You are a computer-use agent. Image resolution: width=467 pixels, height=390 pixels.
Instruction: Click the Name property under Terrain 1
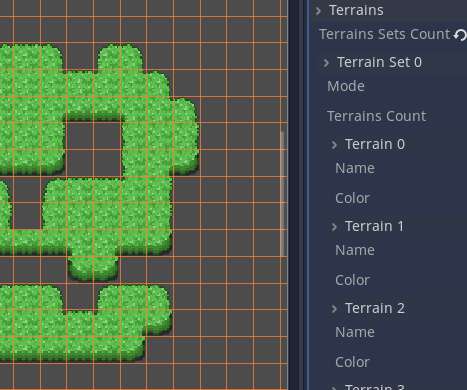[x=355, y=250]
